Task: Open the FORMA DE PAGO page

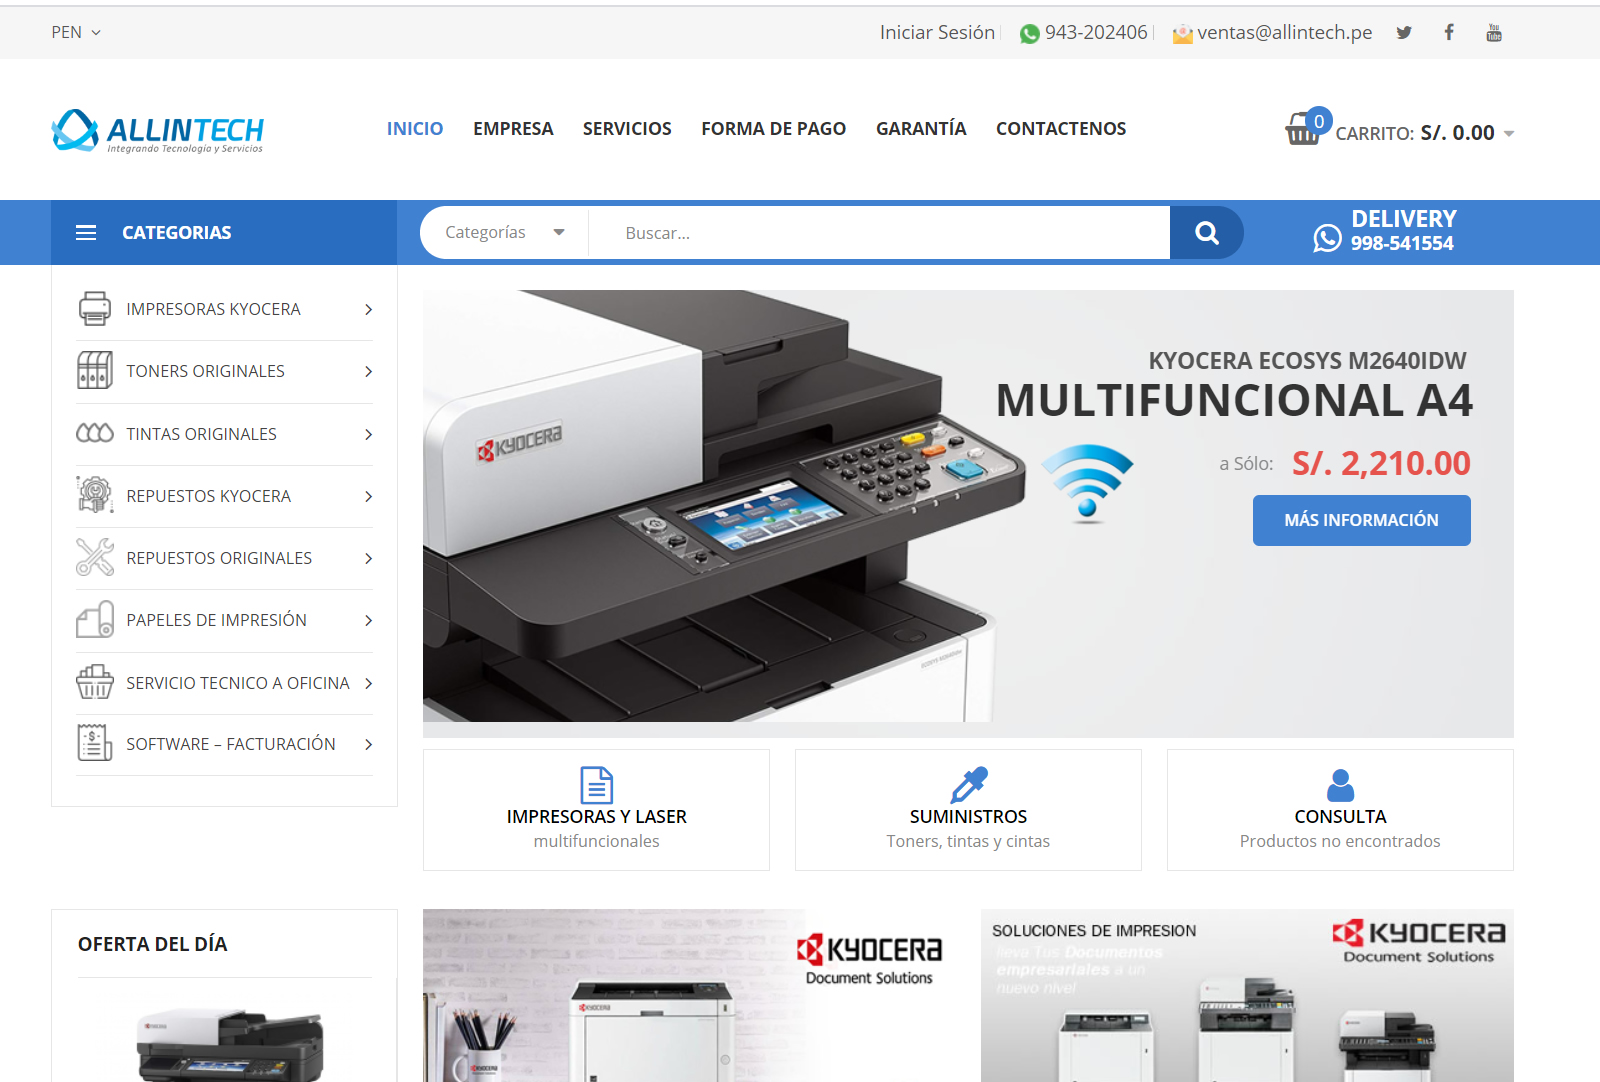Action: point(774,129)
